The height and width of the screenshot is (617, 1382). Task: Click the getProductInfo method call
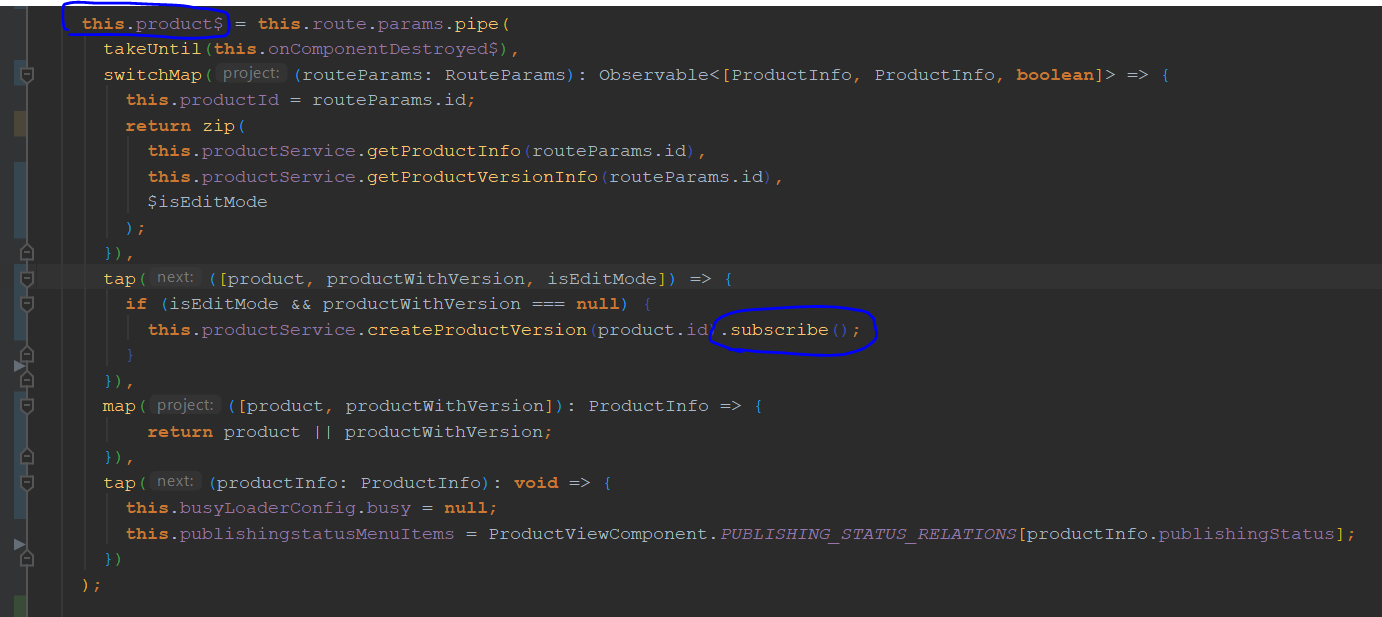tap(445, 151)
